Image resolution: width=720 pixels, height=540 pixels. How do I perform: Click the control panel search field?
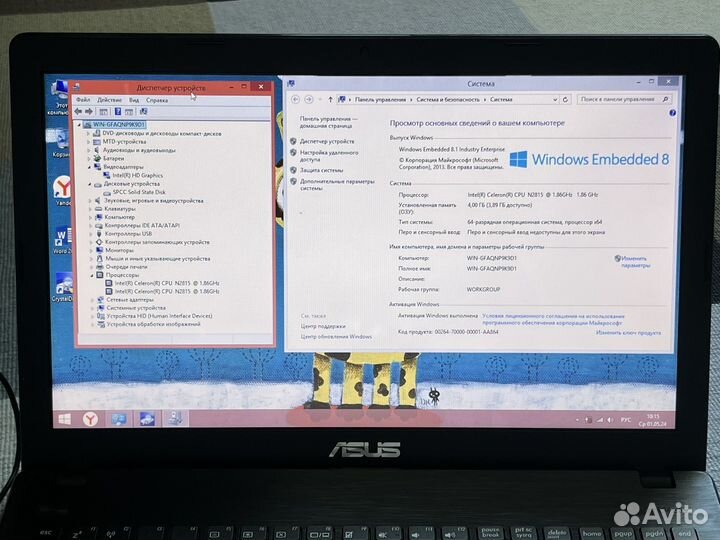point(624,99)
